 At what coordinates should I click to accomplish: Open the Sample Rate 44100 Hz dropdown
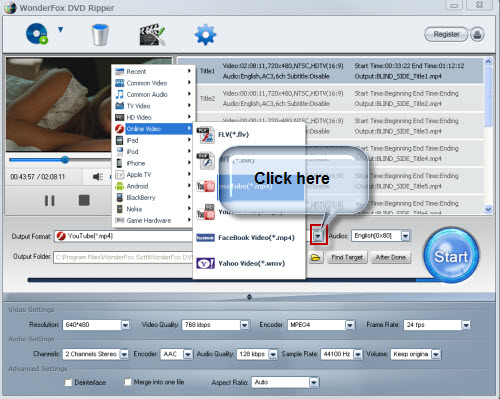(341, 354)
